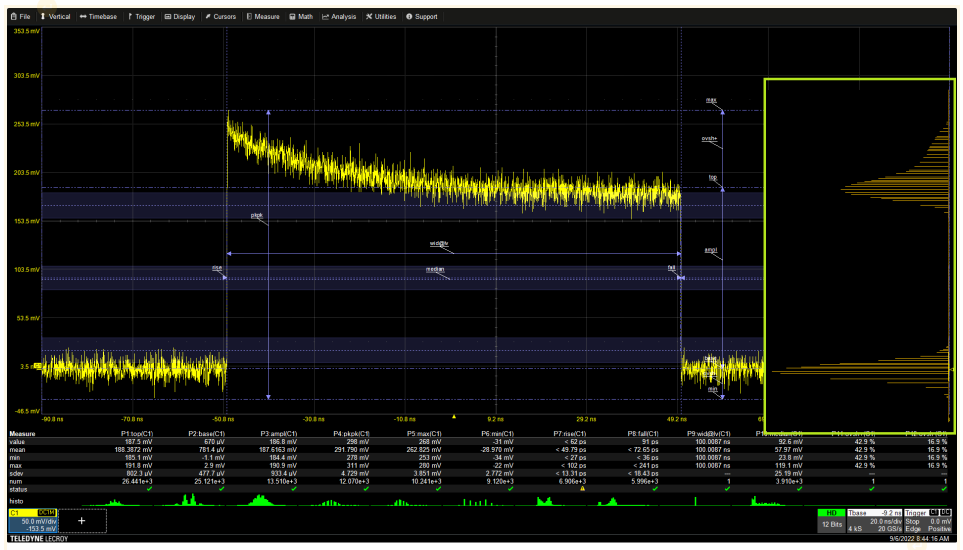The height and width of the screenshot is (550, 963).
Task: Click the Trigger menu flag icon
Action: pyautogui.click(x=129, y=17)
